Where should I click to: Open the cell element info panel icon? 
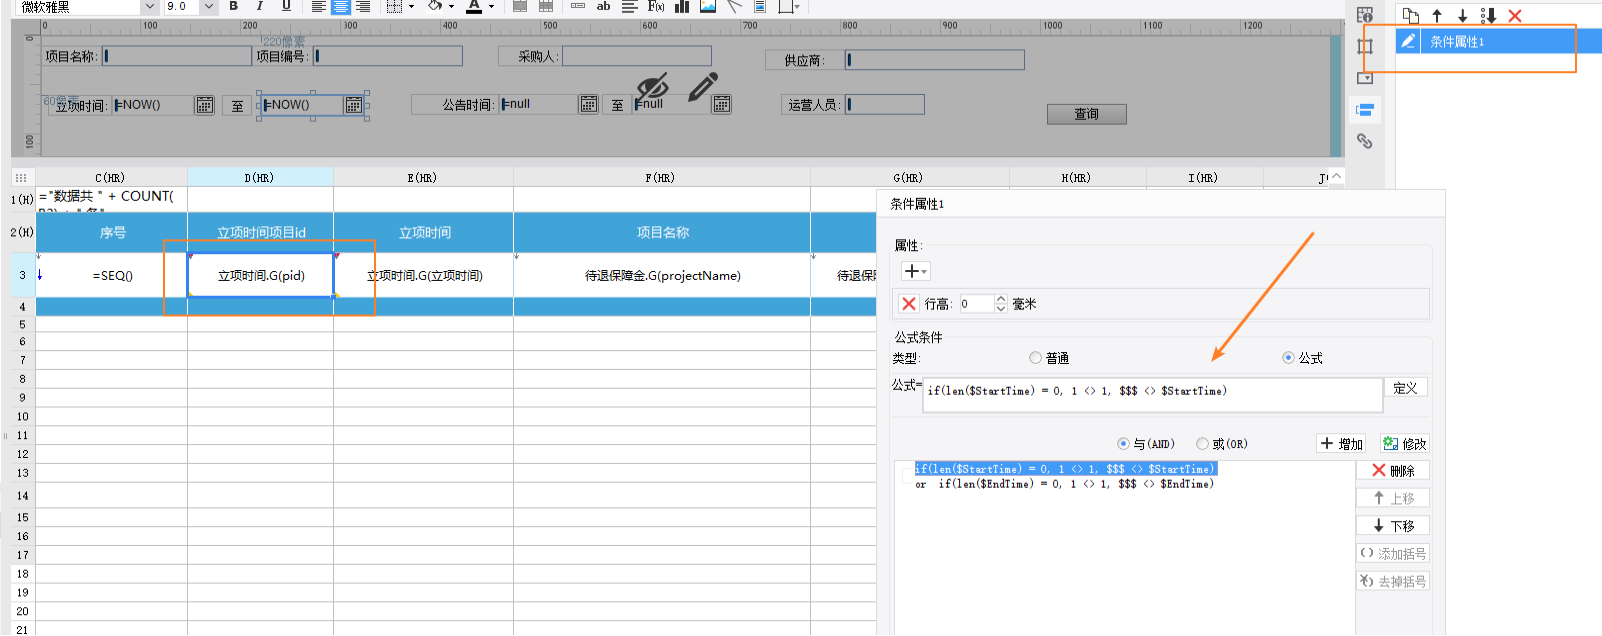point(1365,15)
